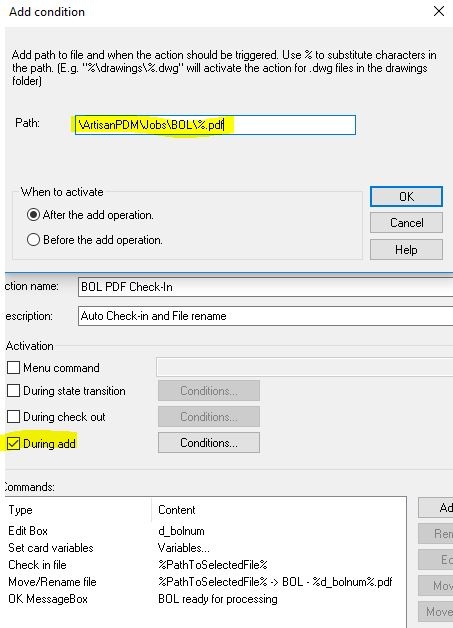
Task: Uncheck the During add checkbox
Action: click(14, 443)
